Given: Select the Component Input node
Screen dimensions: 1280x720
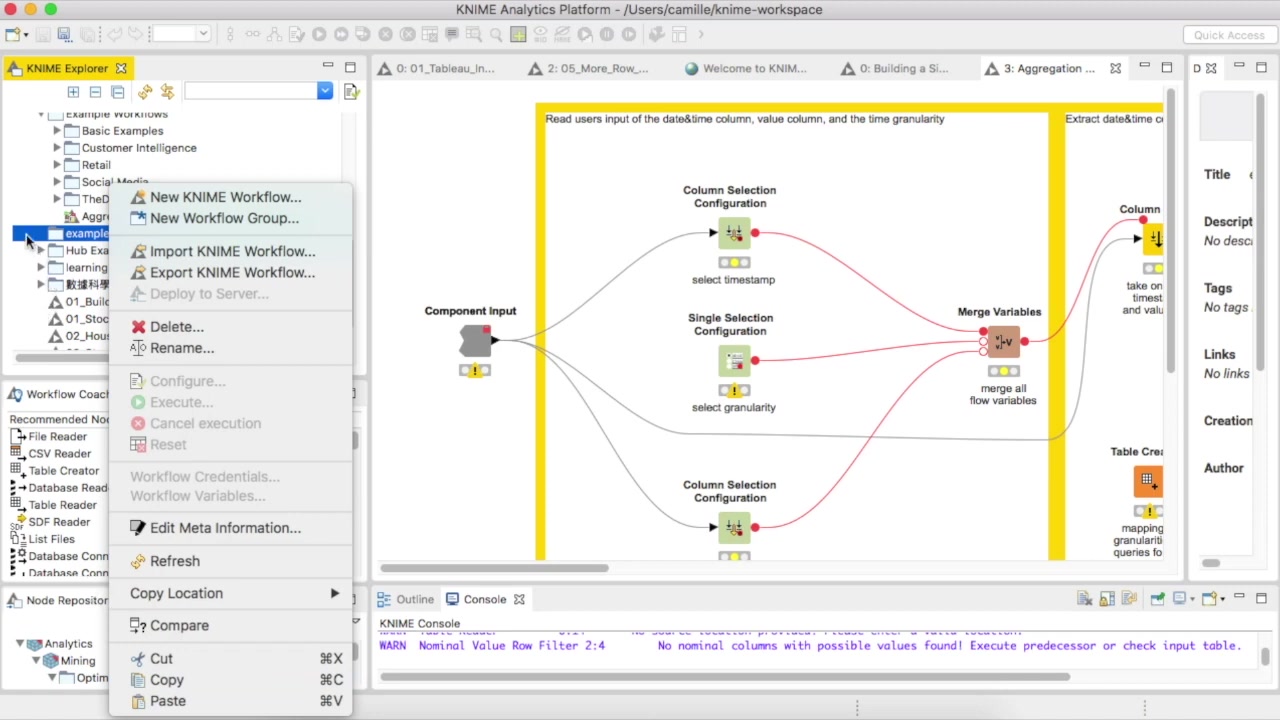Looking at the screenshot, I should (475, 341).
